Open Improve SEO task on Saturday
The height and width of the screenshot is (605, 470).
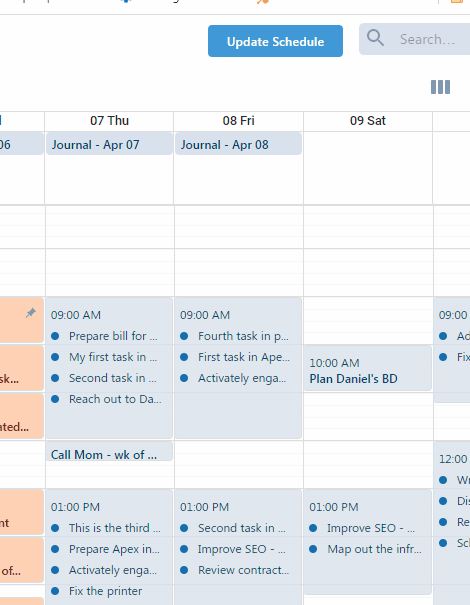tap(371, 528)
